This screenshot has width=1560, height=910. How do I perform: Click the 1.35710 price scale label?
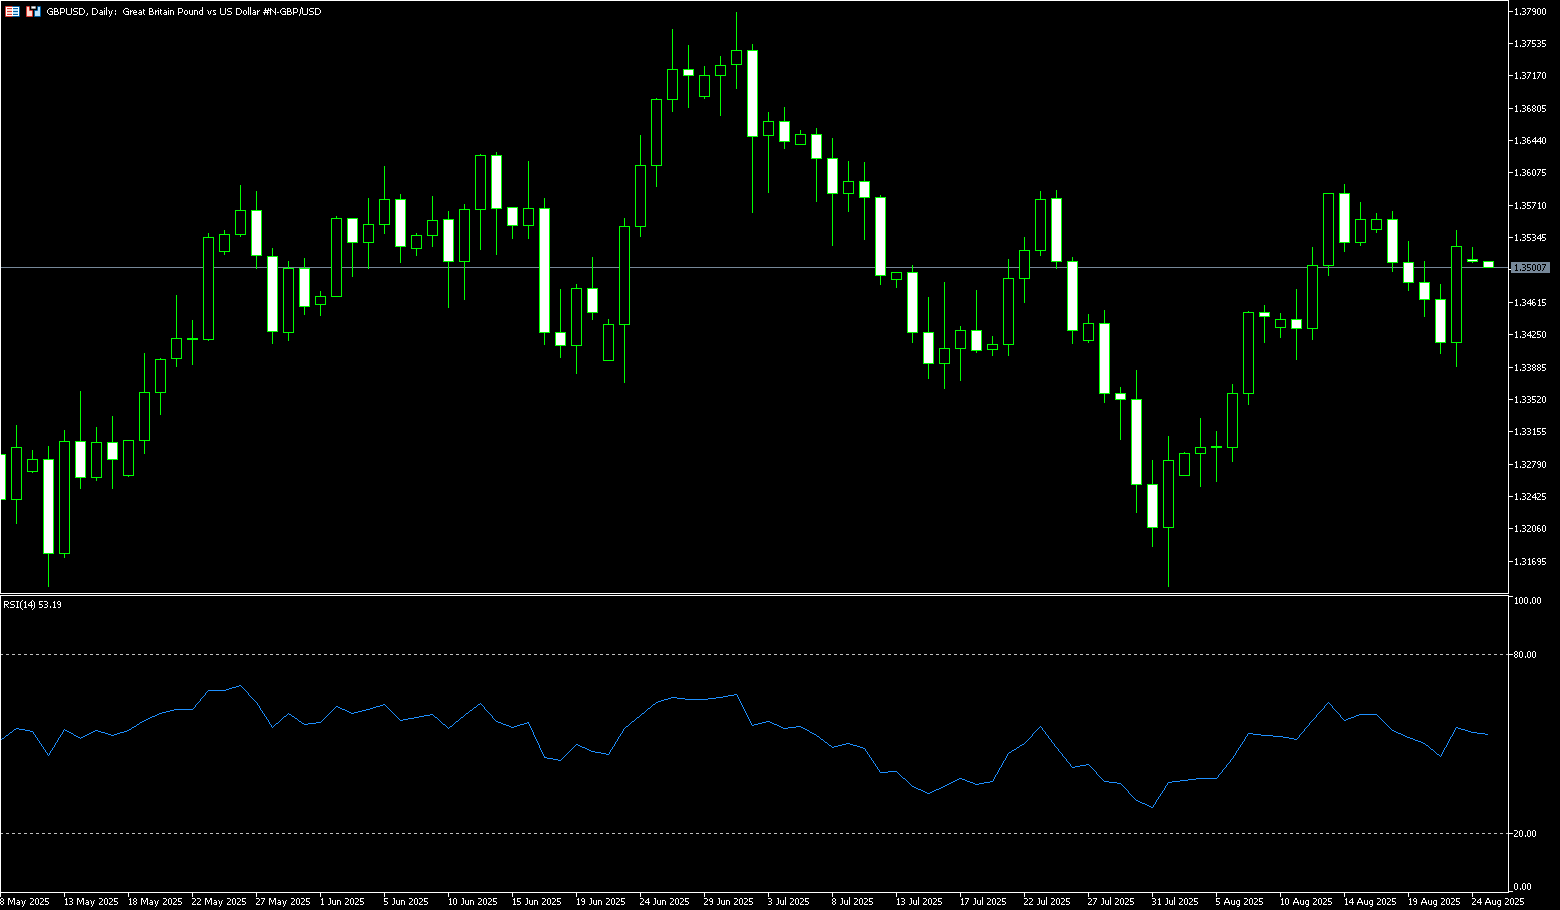(x=1531, y=206)
